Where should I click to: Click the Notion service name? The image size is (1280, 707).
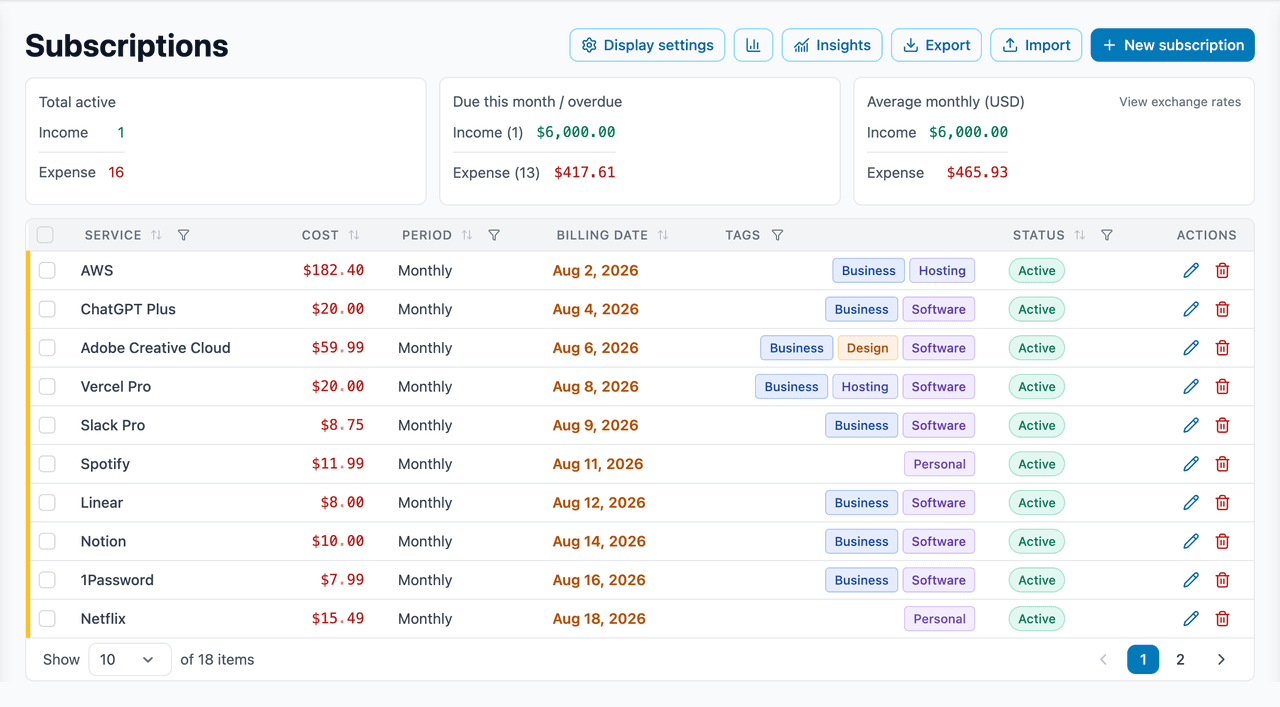(104, 541)
